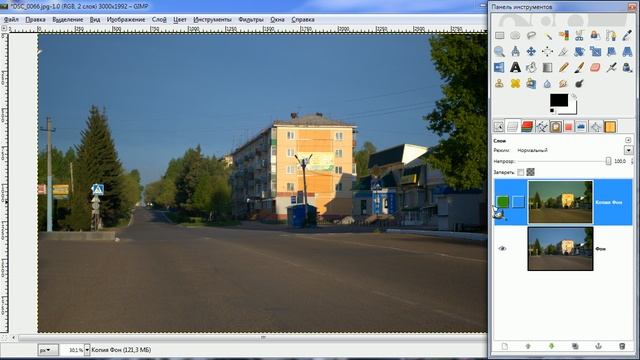Select the Measure compass tool

click(x=515, y=51)
